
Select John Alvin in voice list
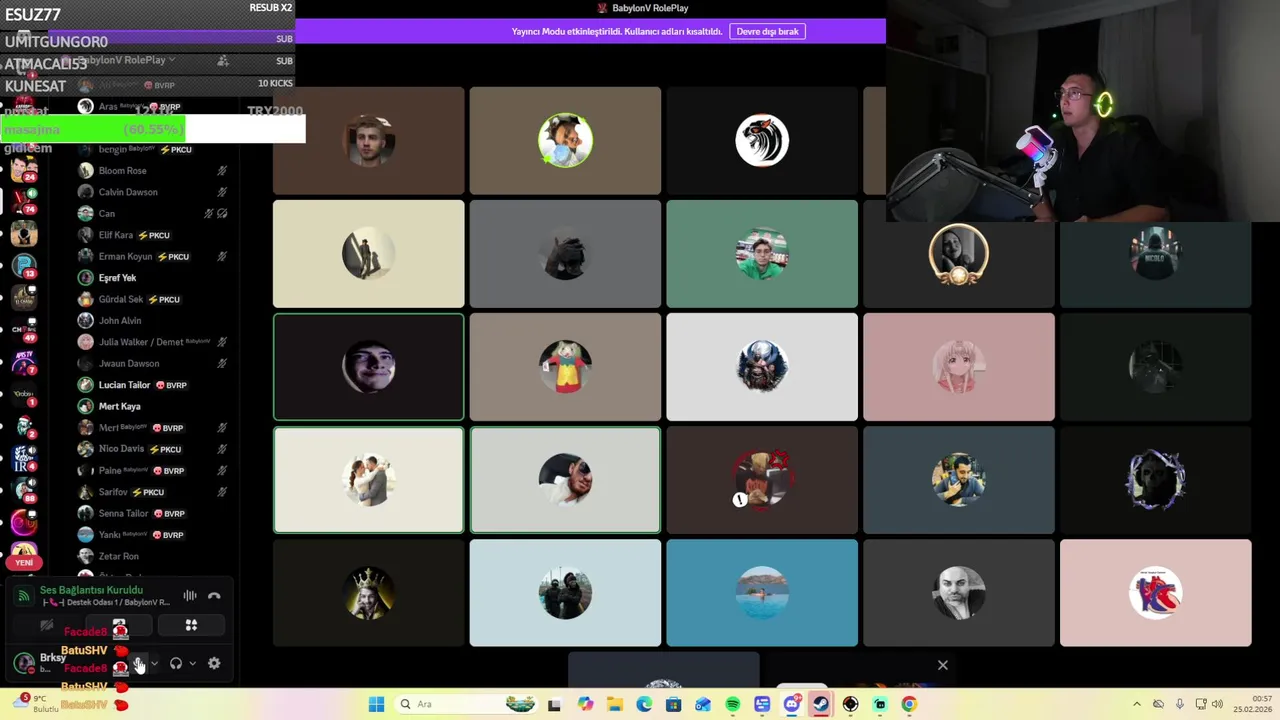pyautogui.click(x=153, y=321)
